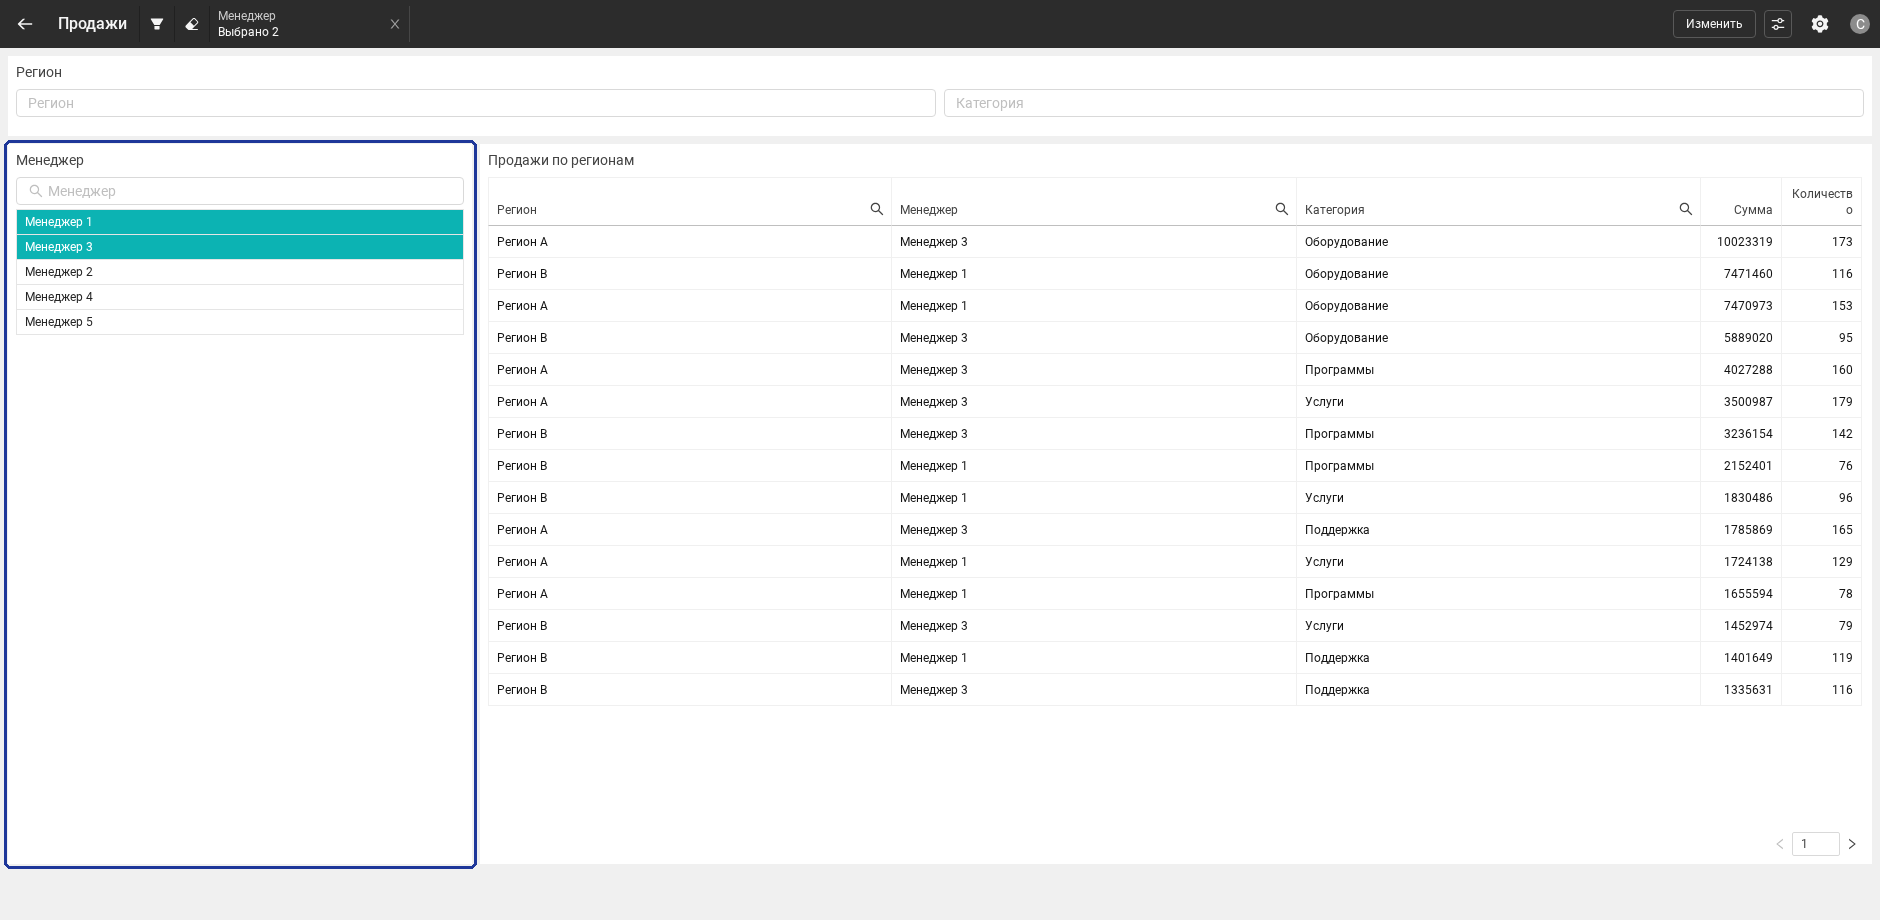Focus the Регион filter field
The width and height of the screenshot is (1880, 920).
tap(476, 103)
